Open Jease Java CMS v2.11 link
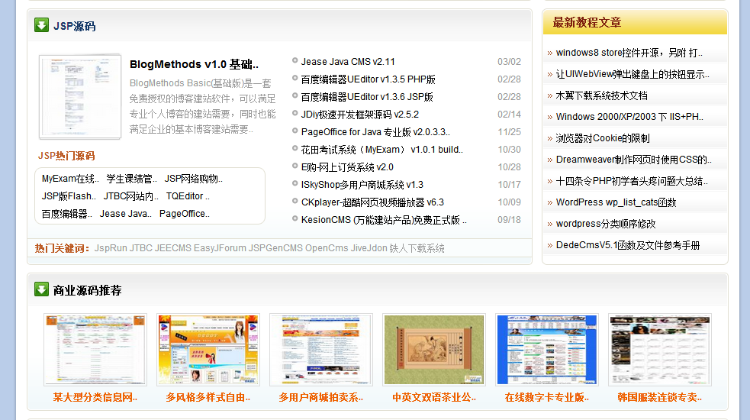The image size is (750, 420). click(x=348, y=62)
